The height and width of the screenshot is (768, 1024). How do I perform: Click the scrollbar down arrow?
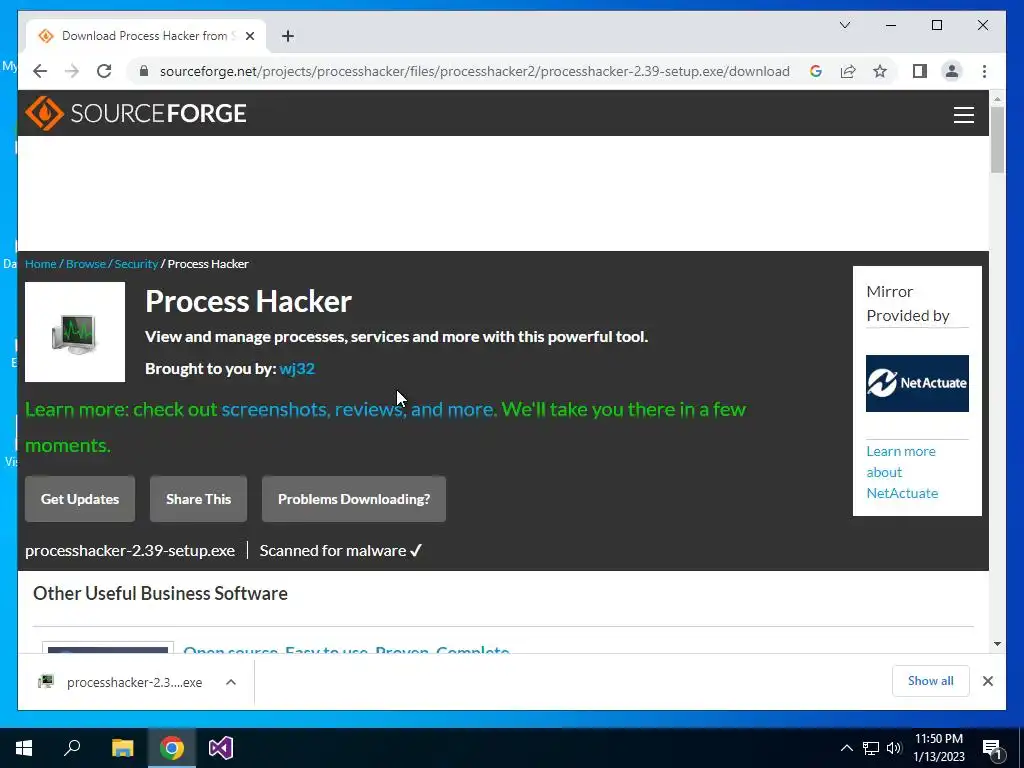997,644
